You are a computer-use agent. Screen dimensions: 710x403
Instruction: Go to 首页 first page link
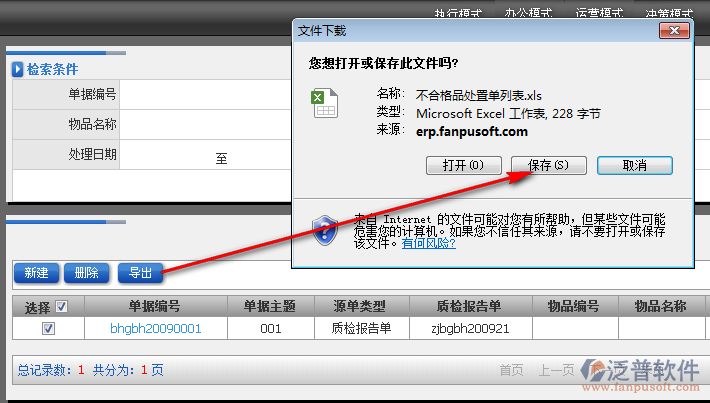coord(511,370)
